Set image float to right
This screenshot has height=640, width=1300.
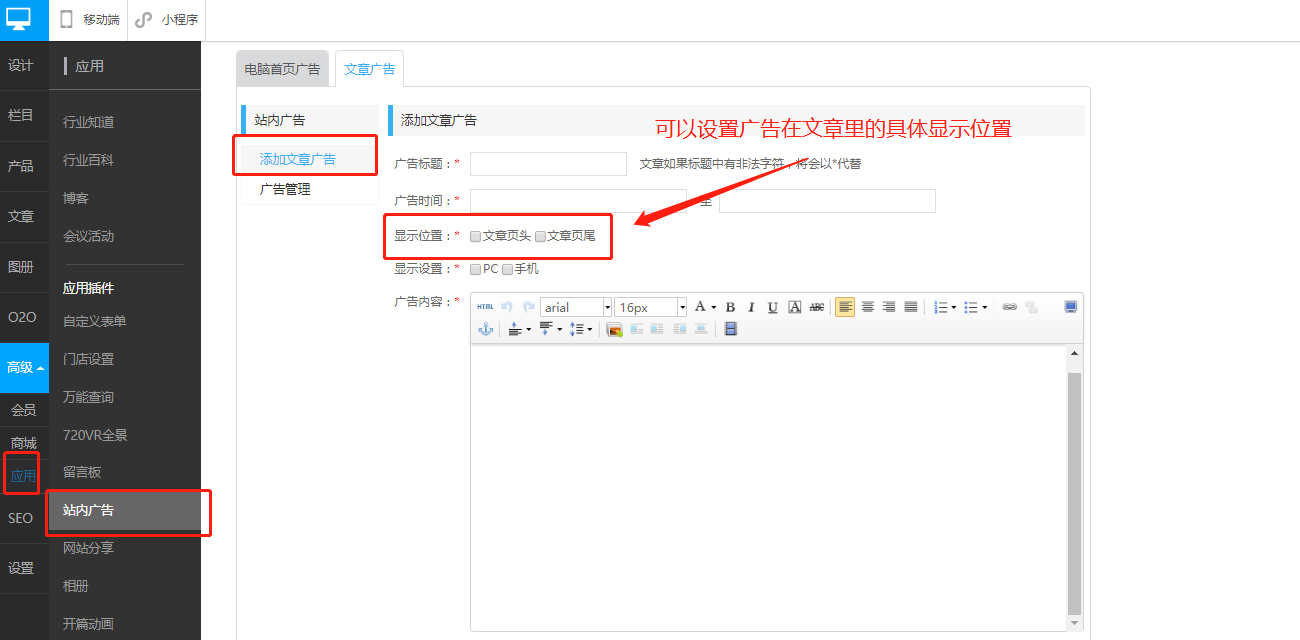coord(680,329)
